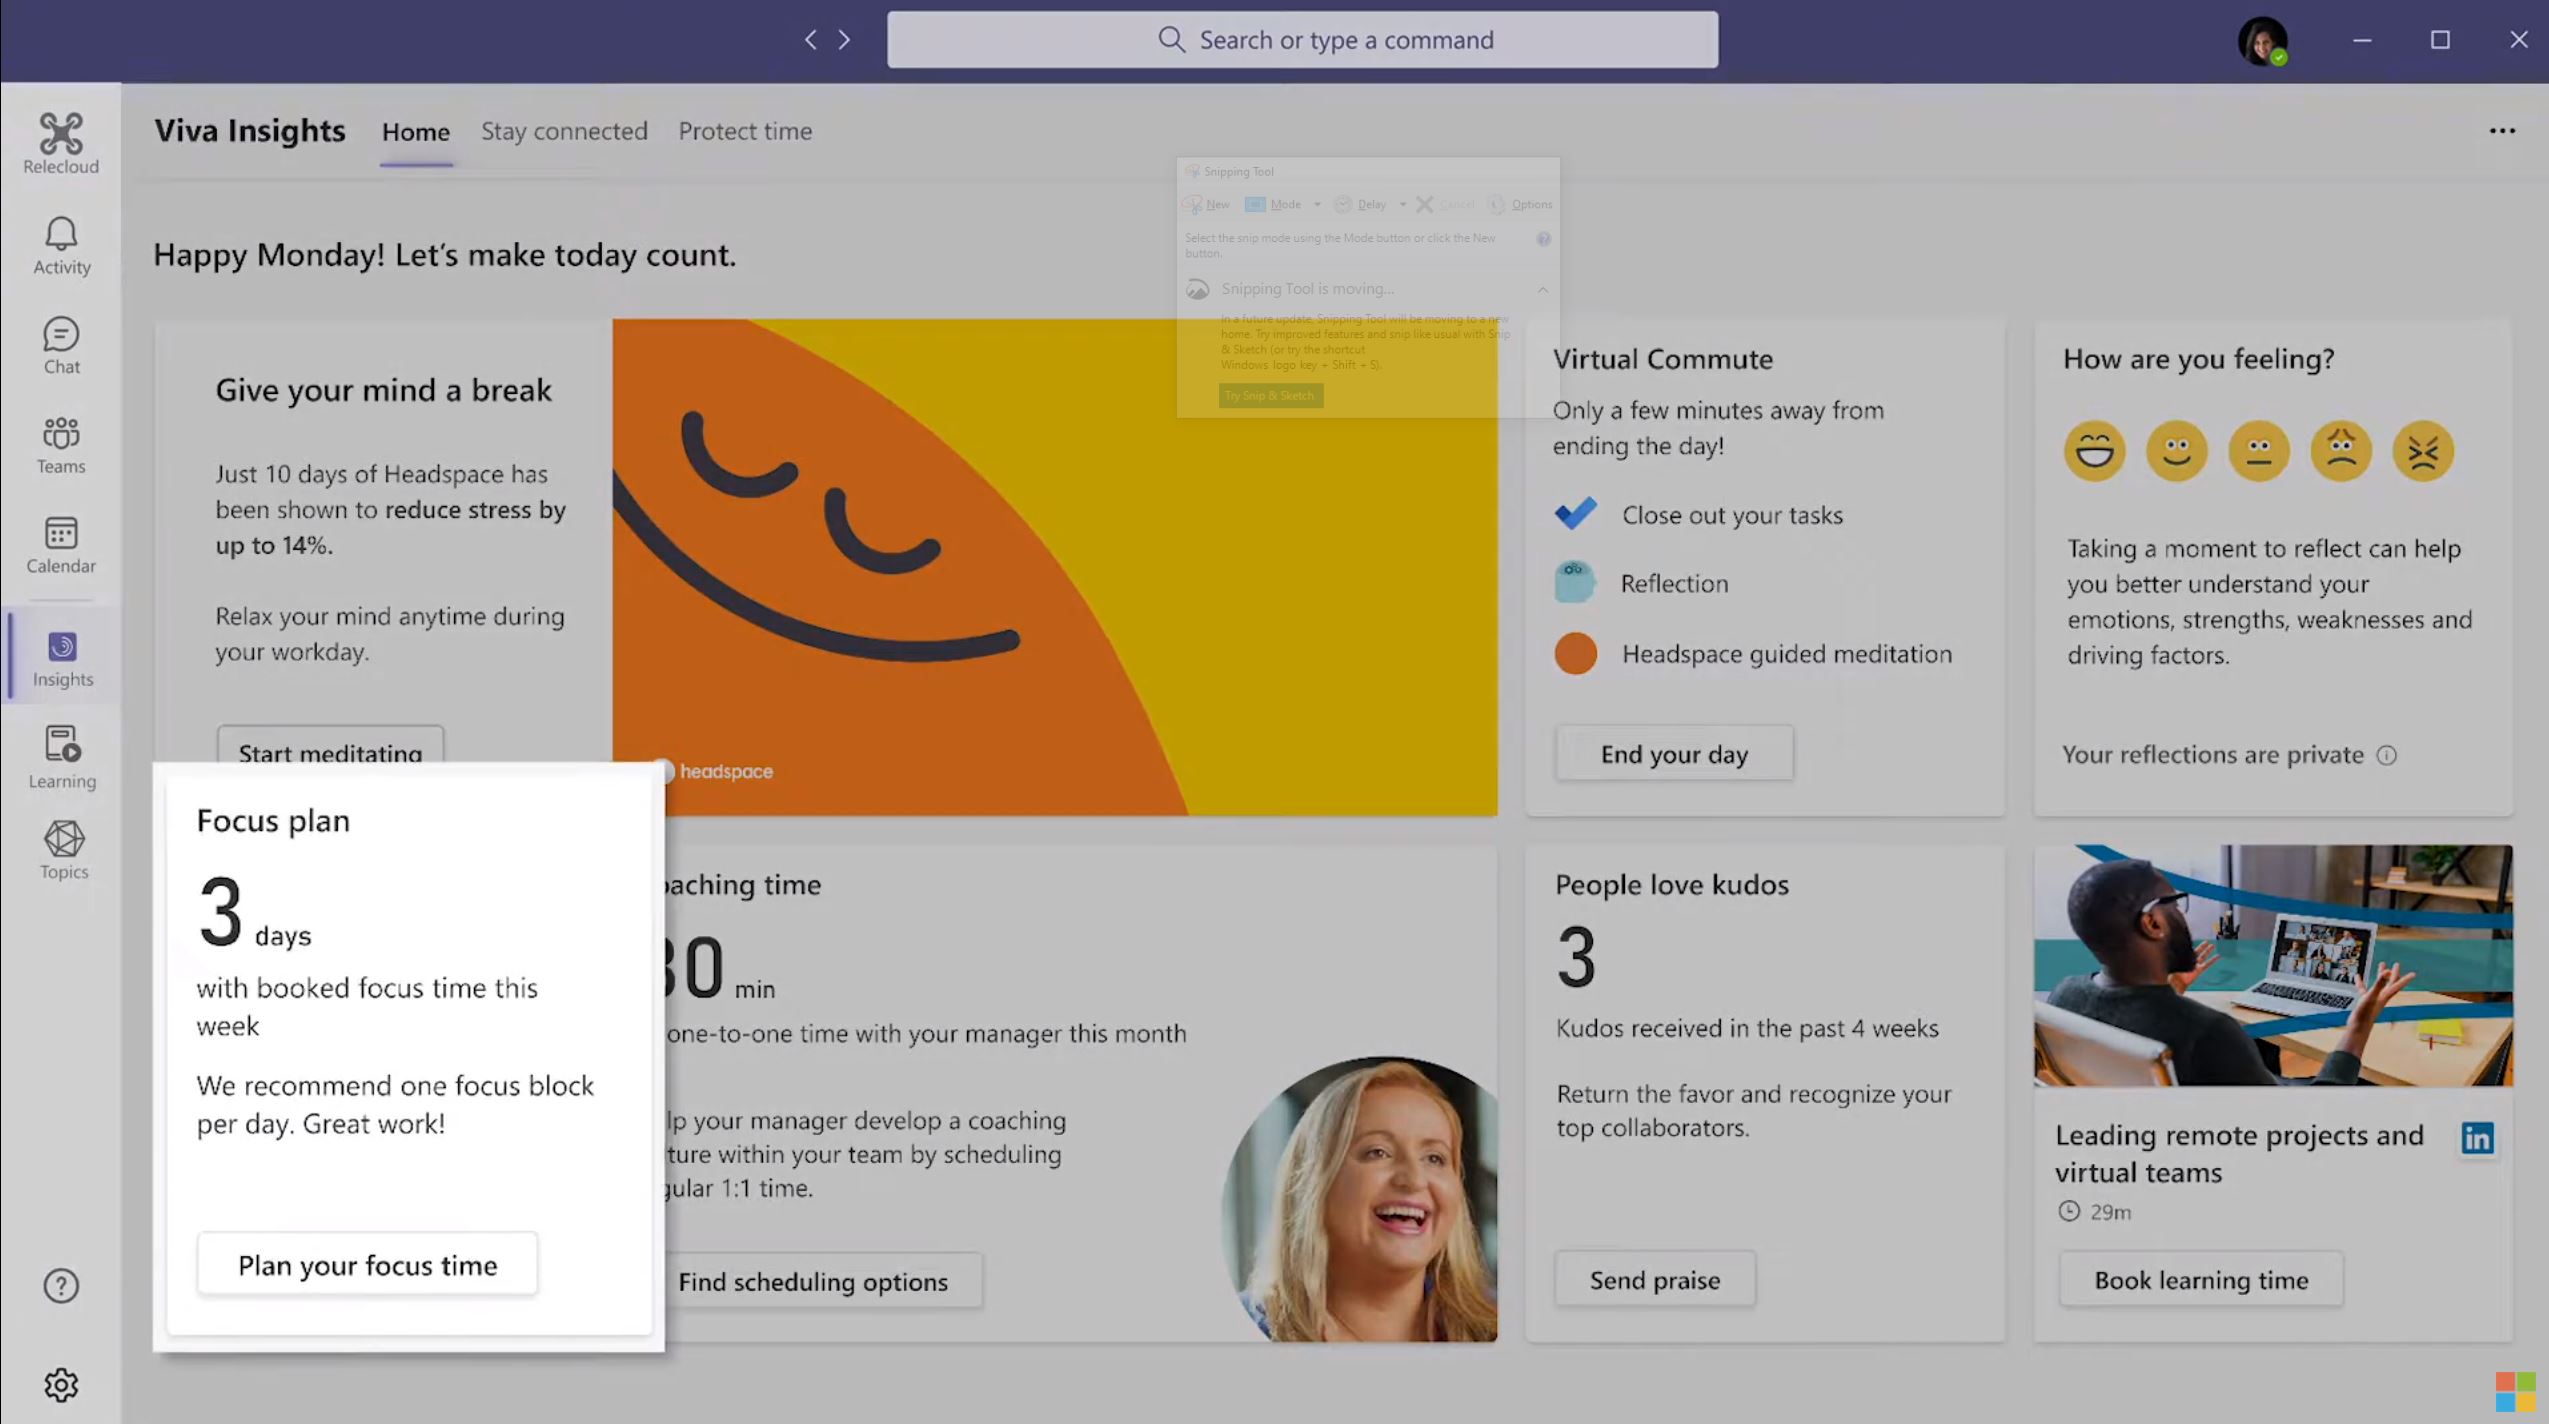Click the Focus plan card heading
This screenshot has width=2549, height=1424.
(x=273, y=820)
